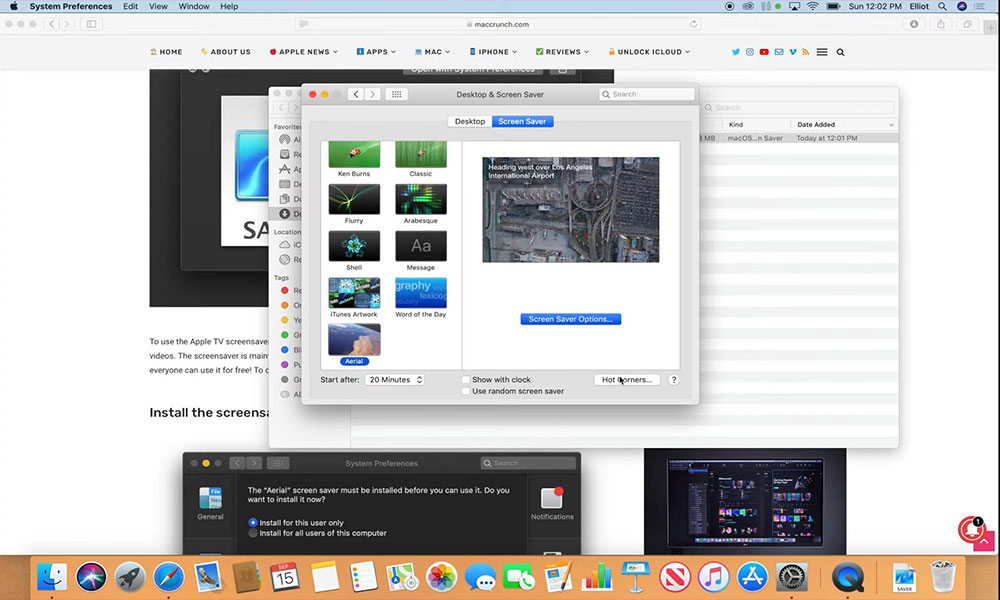The image size is (1000, 600).
Task: Select the Screen Saver tab
Action: (x=522, y=121)
